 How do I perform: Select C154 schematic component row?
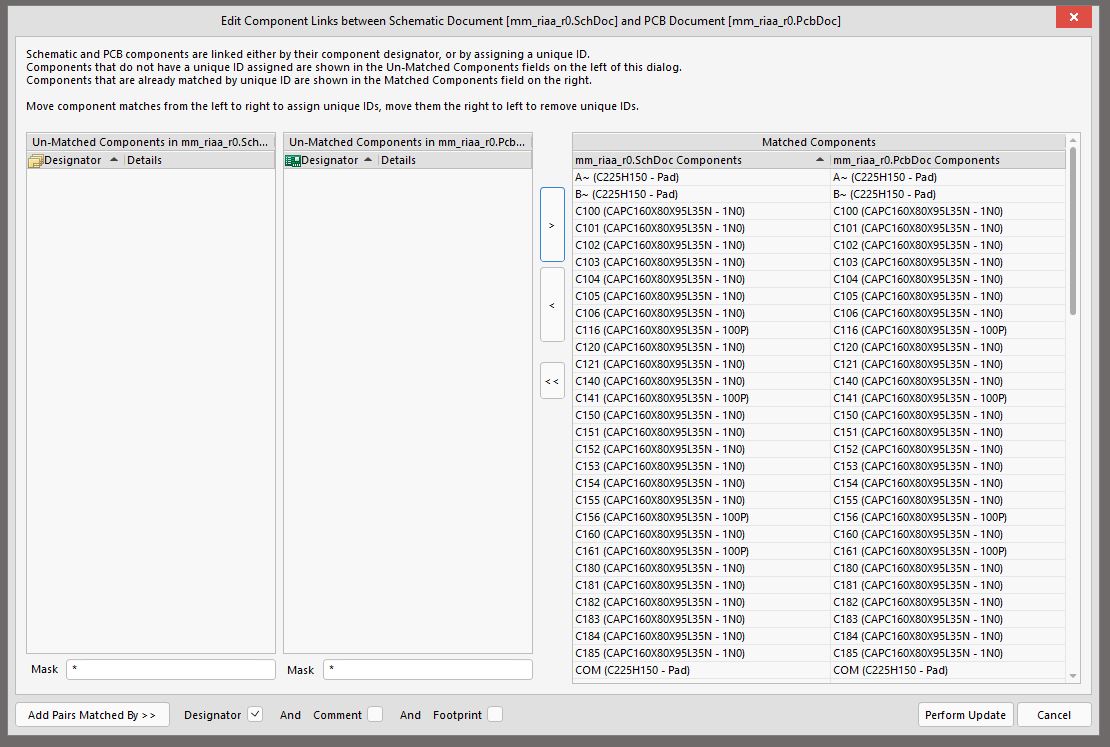[x=701, y=483]
